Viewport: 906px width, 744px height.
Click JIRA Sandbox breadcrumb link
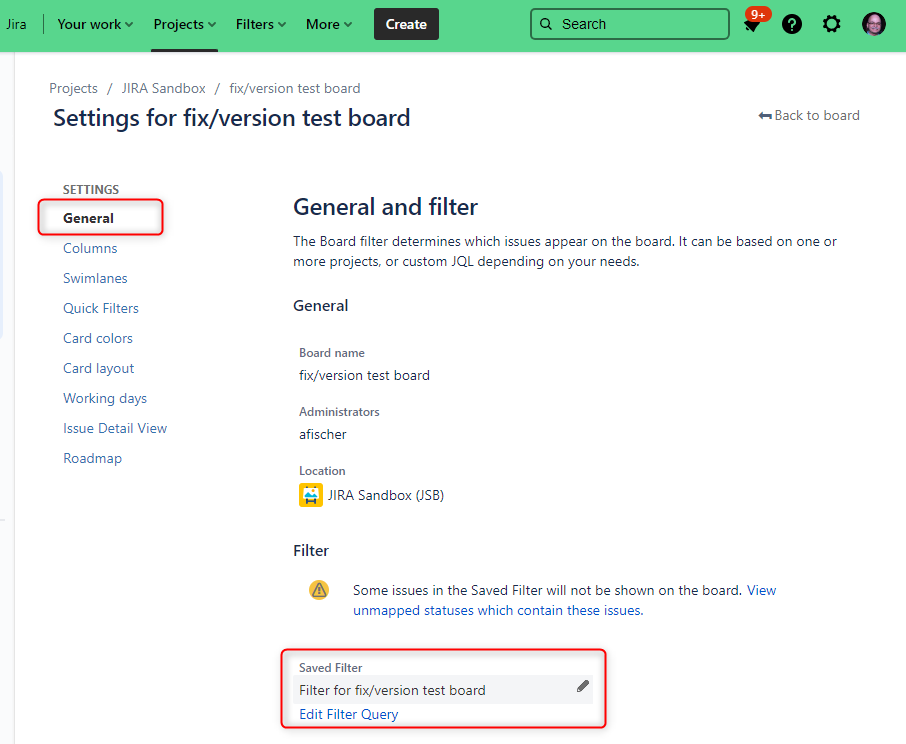click(164, 88)
